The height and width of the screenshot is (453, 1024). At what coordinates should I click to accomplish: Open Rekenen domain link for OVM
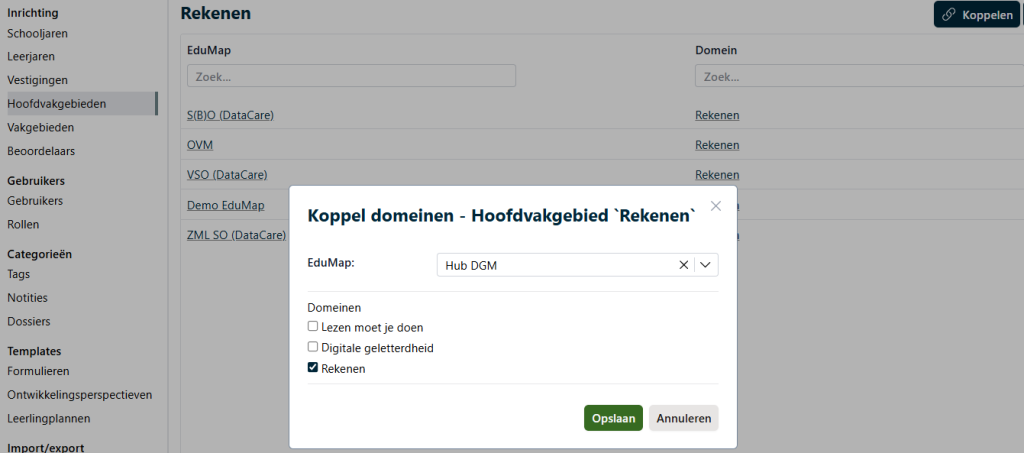[717, 145]
